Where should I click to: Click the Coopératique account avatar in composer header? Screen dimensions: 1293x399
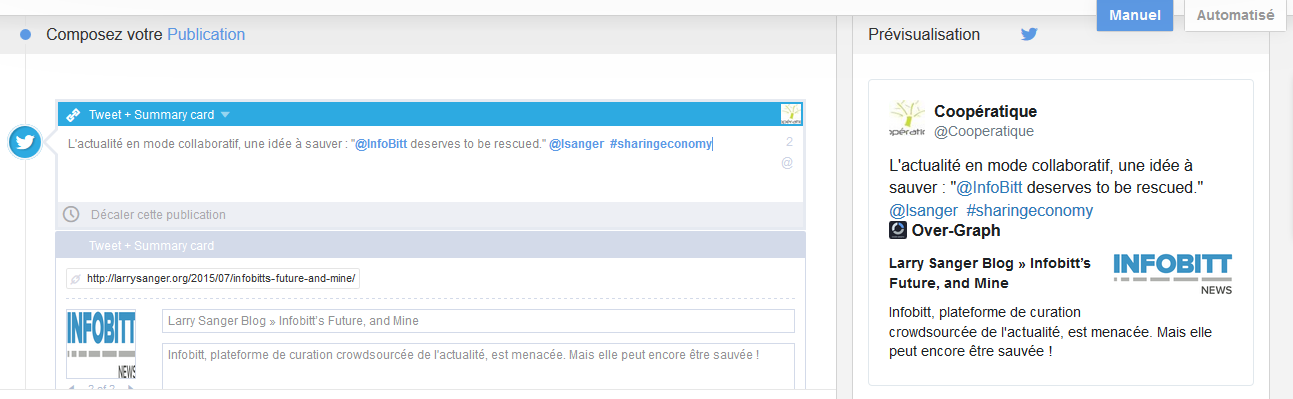tap(791, 114)
